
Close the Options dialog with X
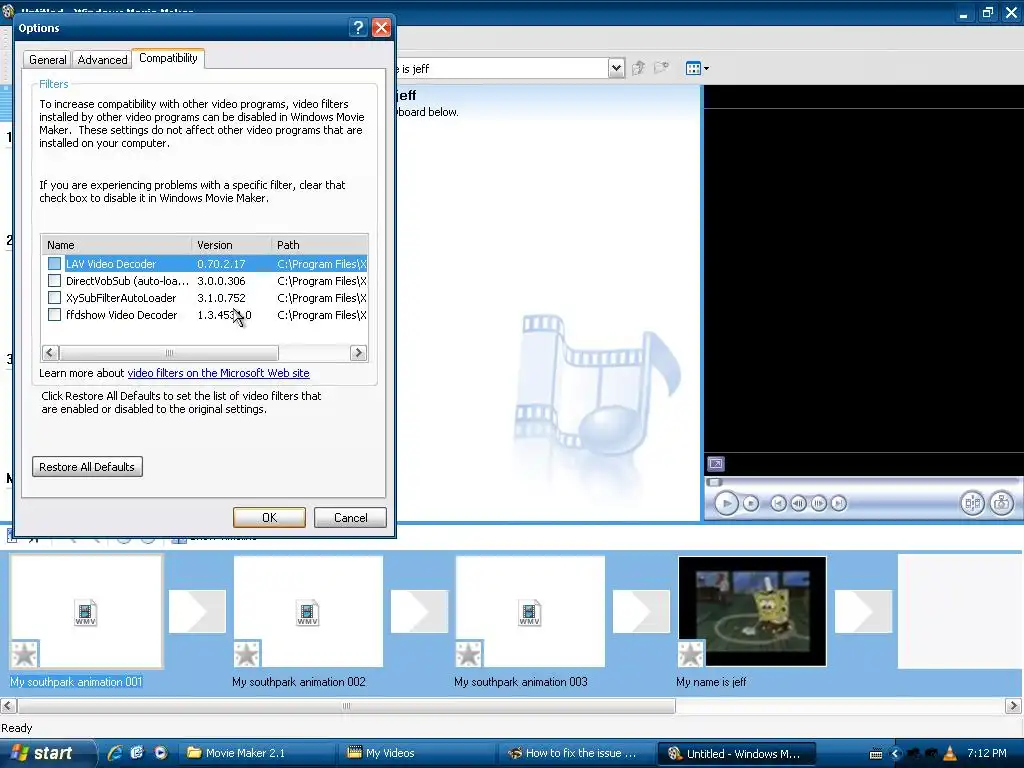point(381,27)
